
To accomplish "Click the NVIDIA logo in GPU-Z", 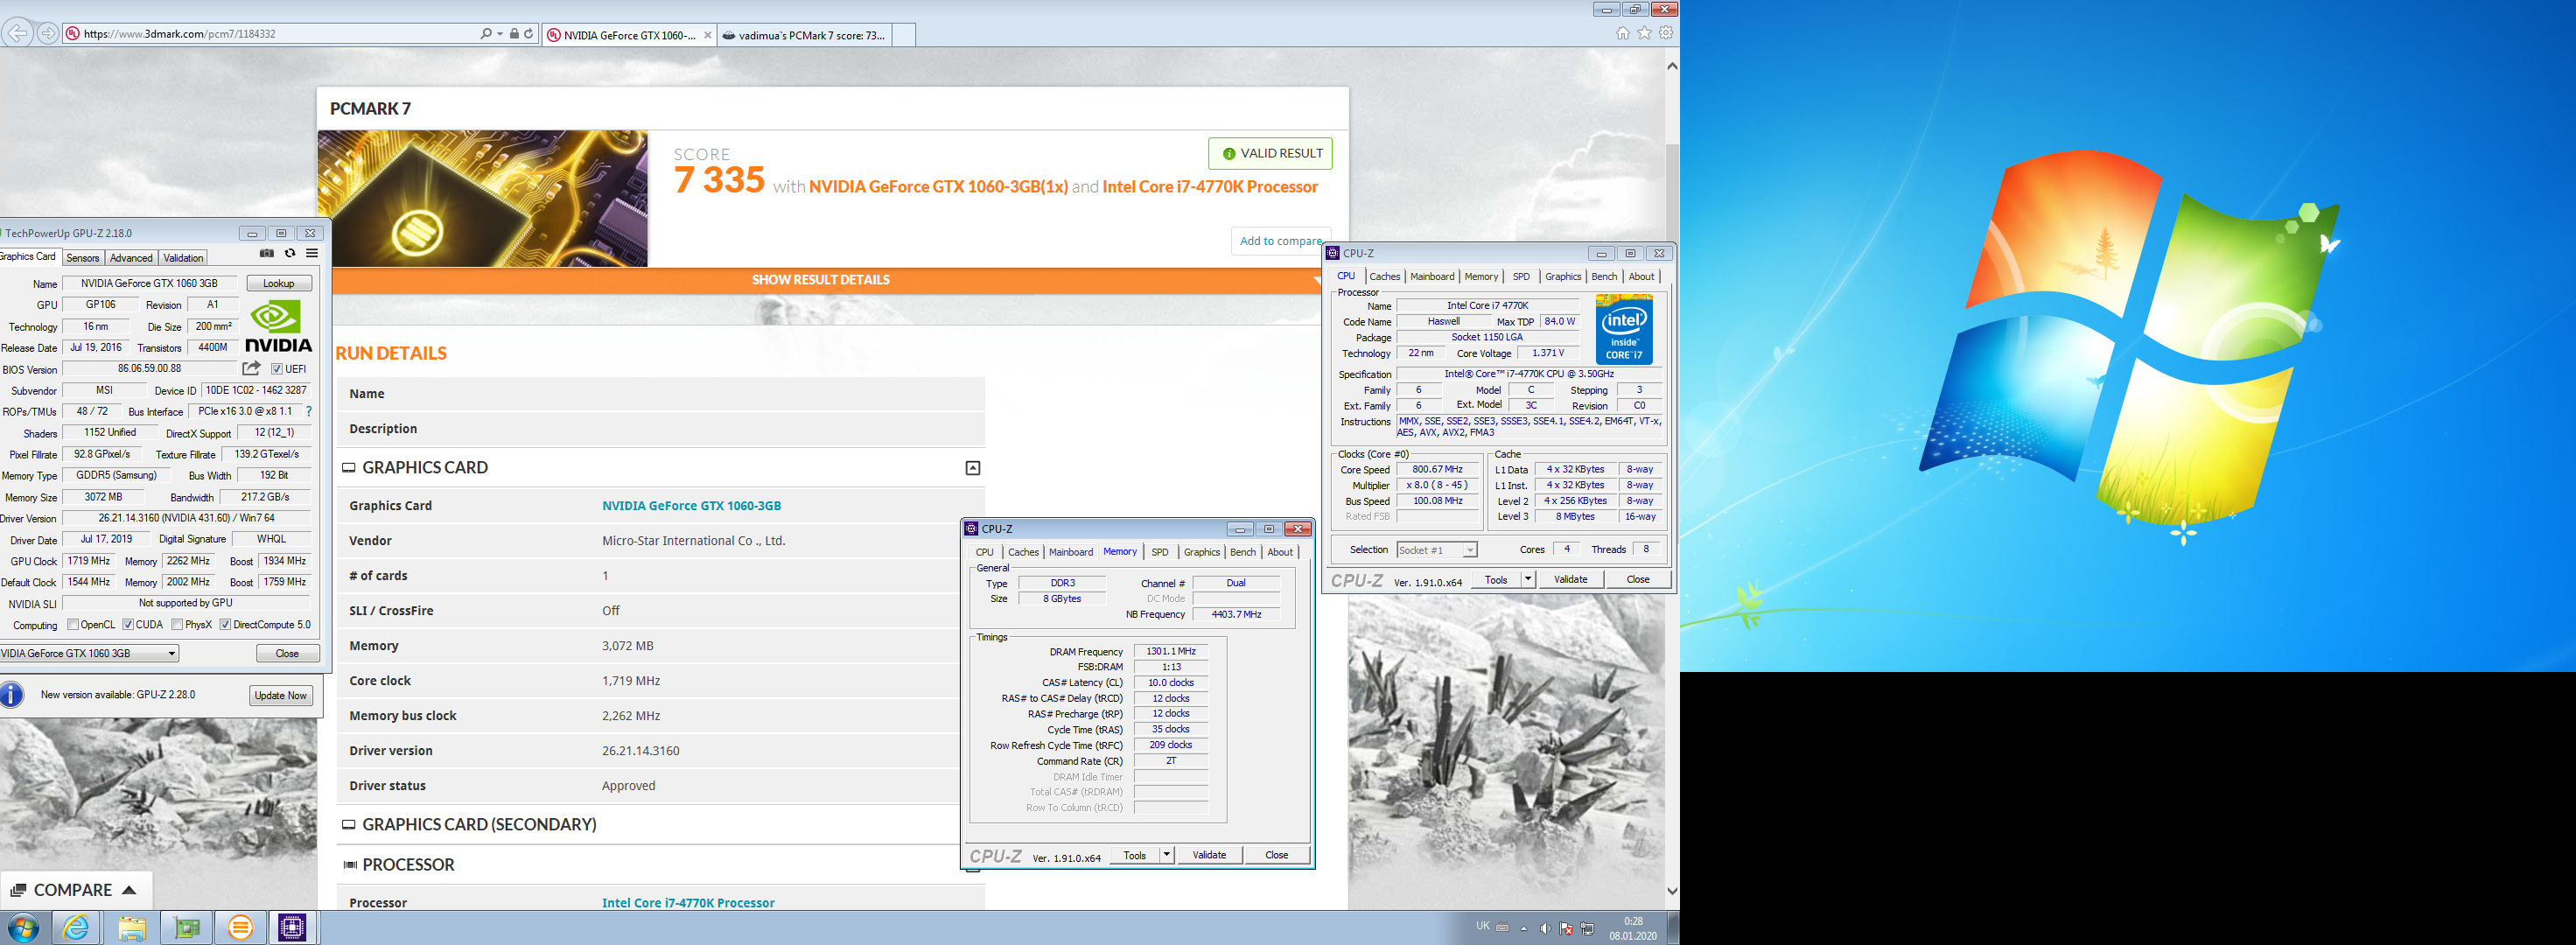I will coord(278,327).
